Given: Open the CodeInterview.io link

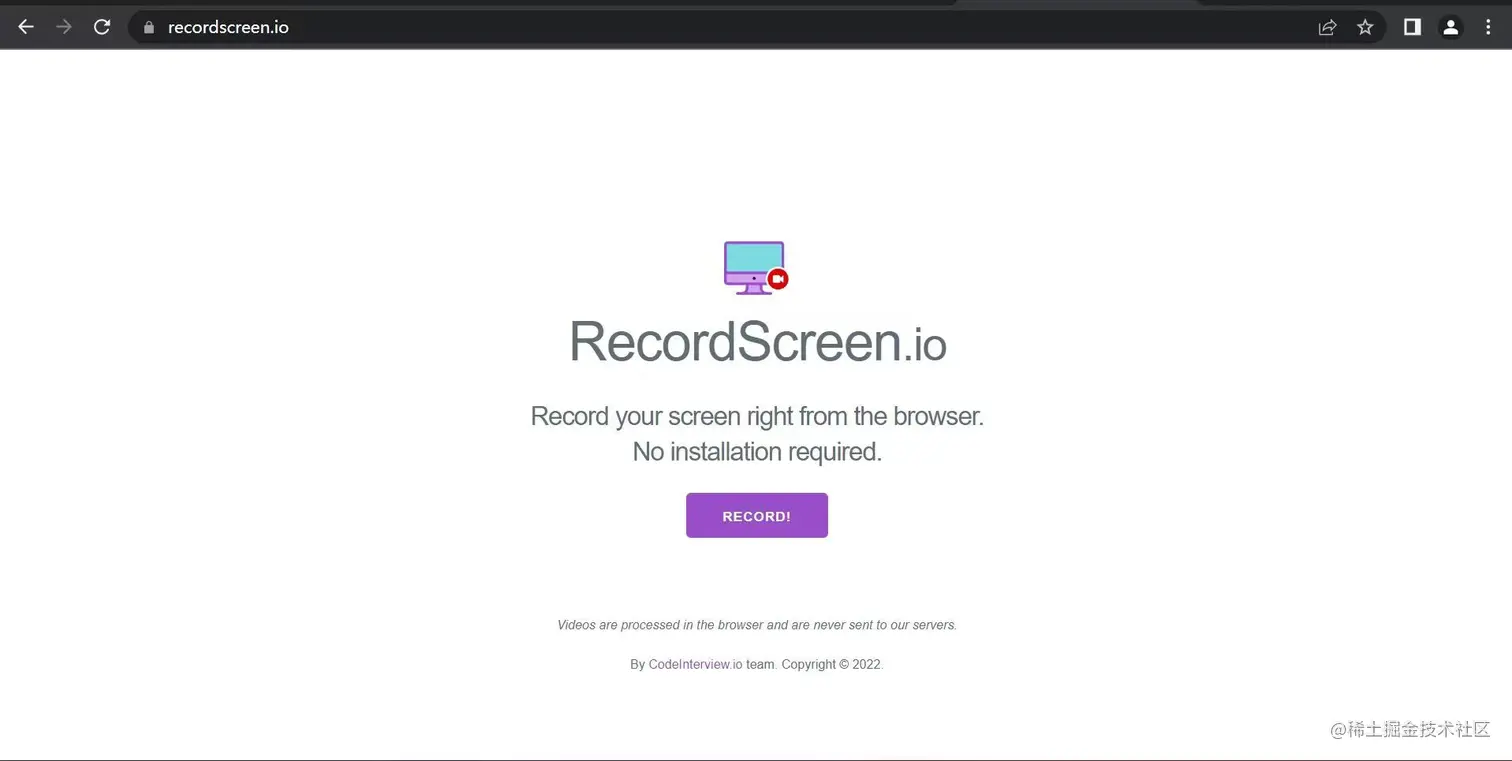Looking at the screenshot, I should (x=695, y=664).
